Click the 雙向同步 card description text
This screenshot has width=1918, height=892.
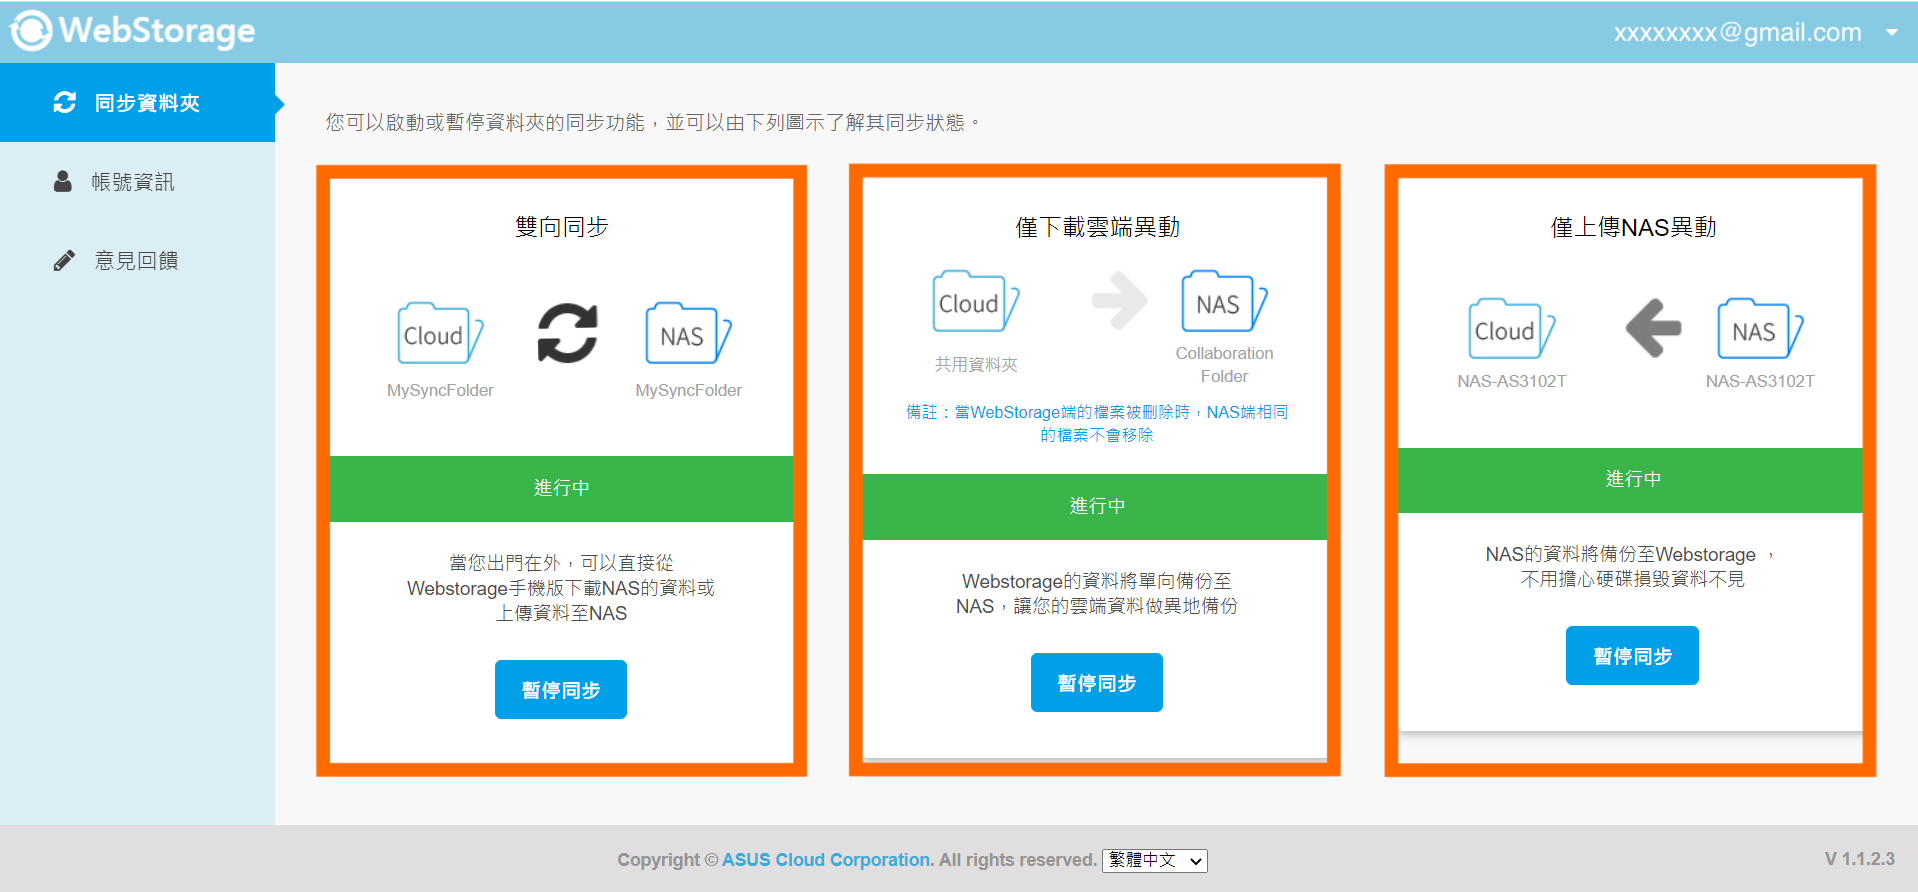pos(561,588)
